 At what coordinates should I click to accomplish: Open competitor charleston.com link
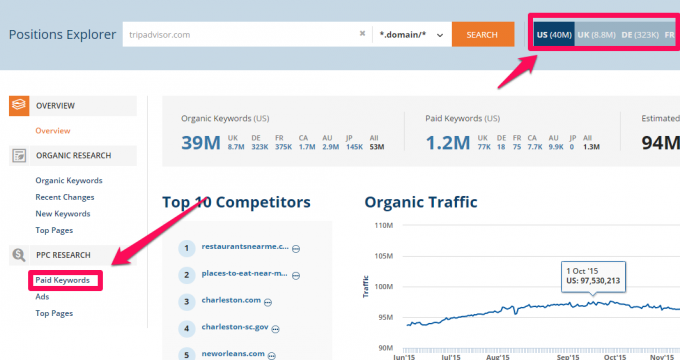pos(231,300)
